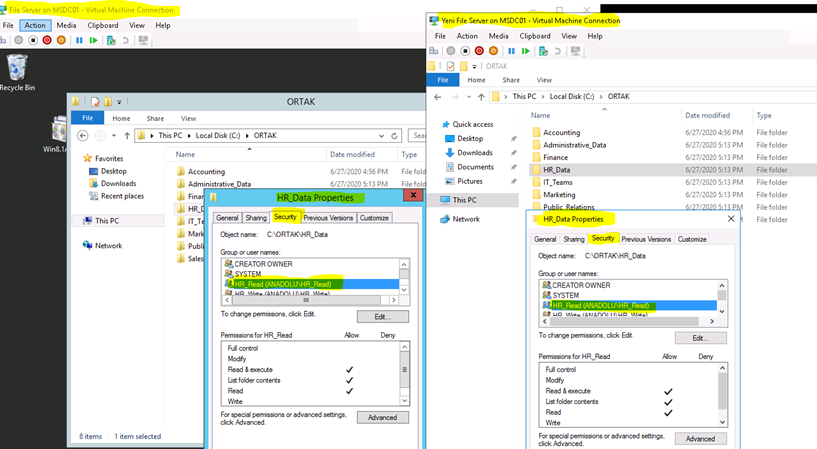The height and width of the screenshot is (449, 817).
Task: Click Ctrl+Alt+Delete icon in Yeni File Server toolbar
Action: tap(434, 51)
